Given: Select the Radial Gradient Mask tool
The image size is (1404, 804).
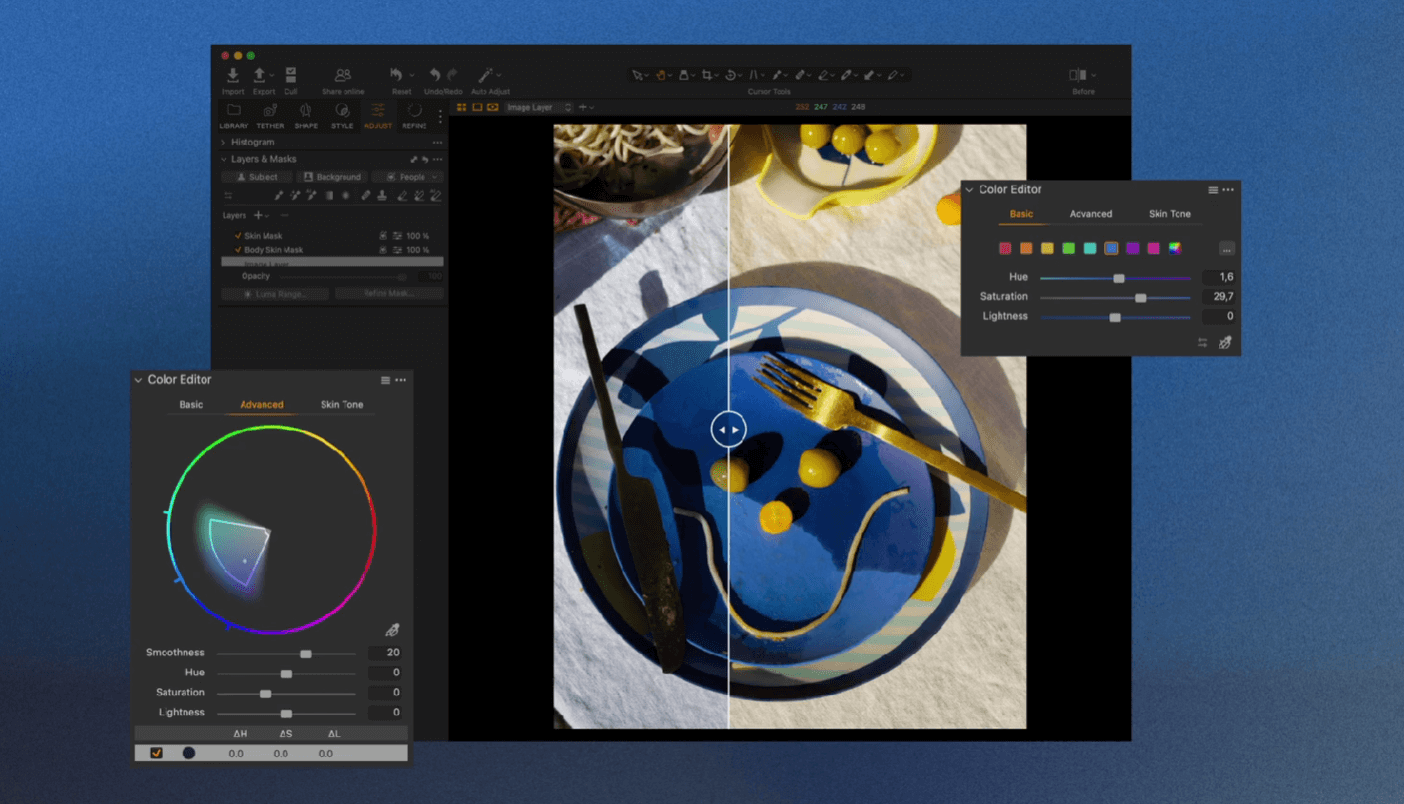Looking at the screenshot, I should pyautogui.click(x=346, y=196).
